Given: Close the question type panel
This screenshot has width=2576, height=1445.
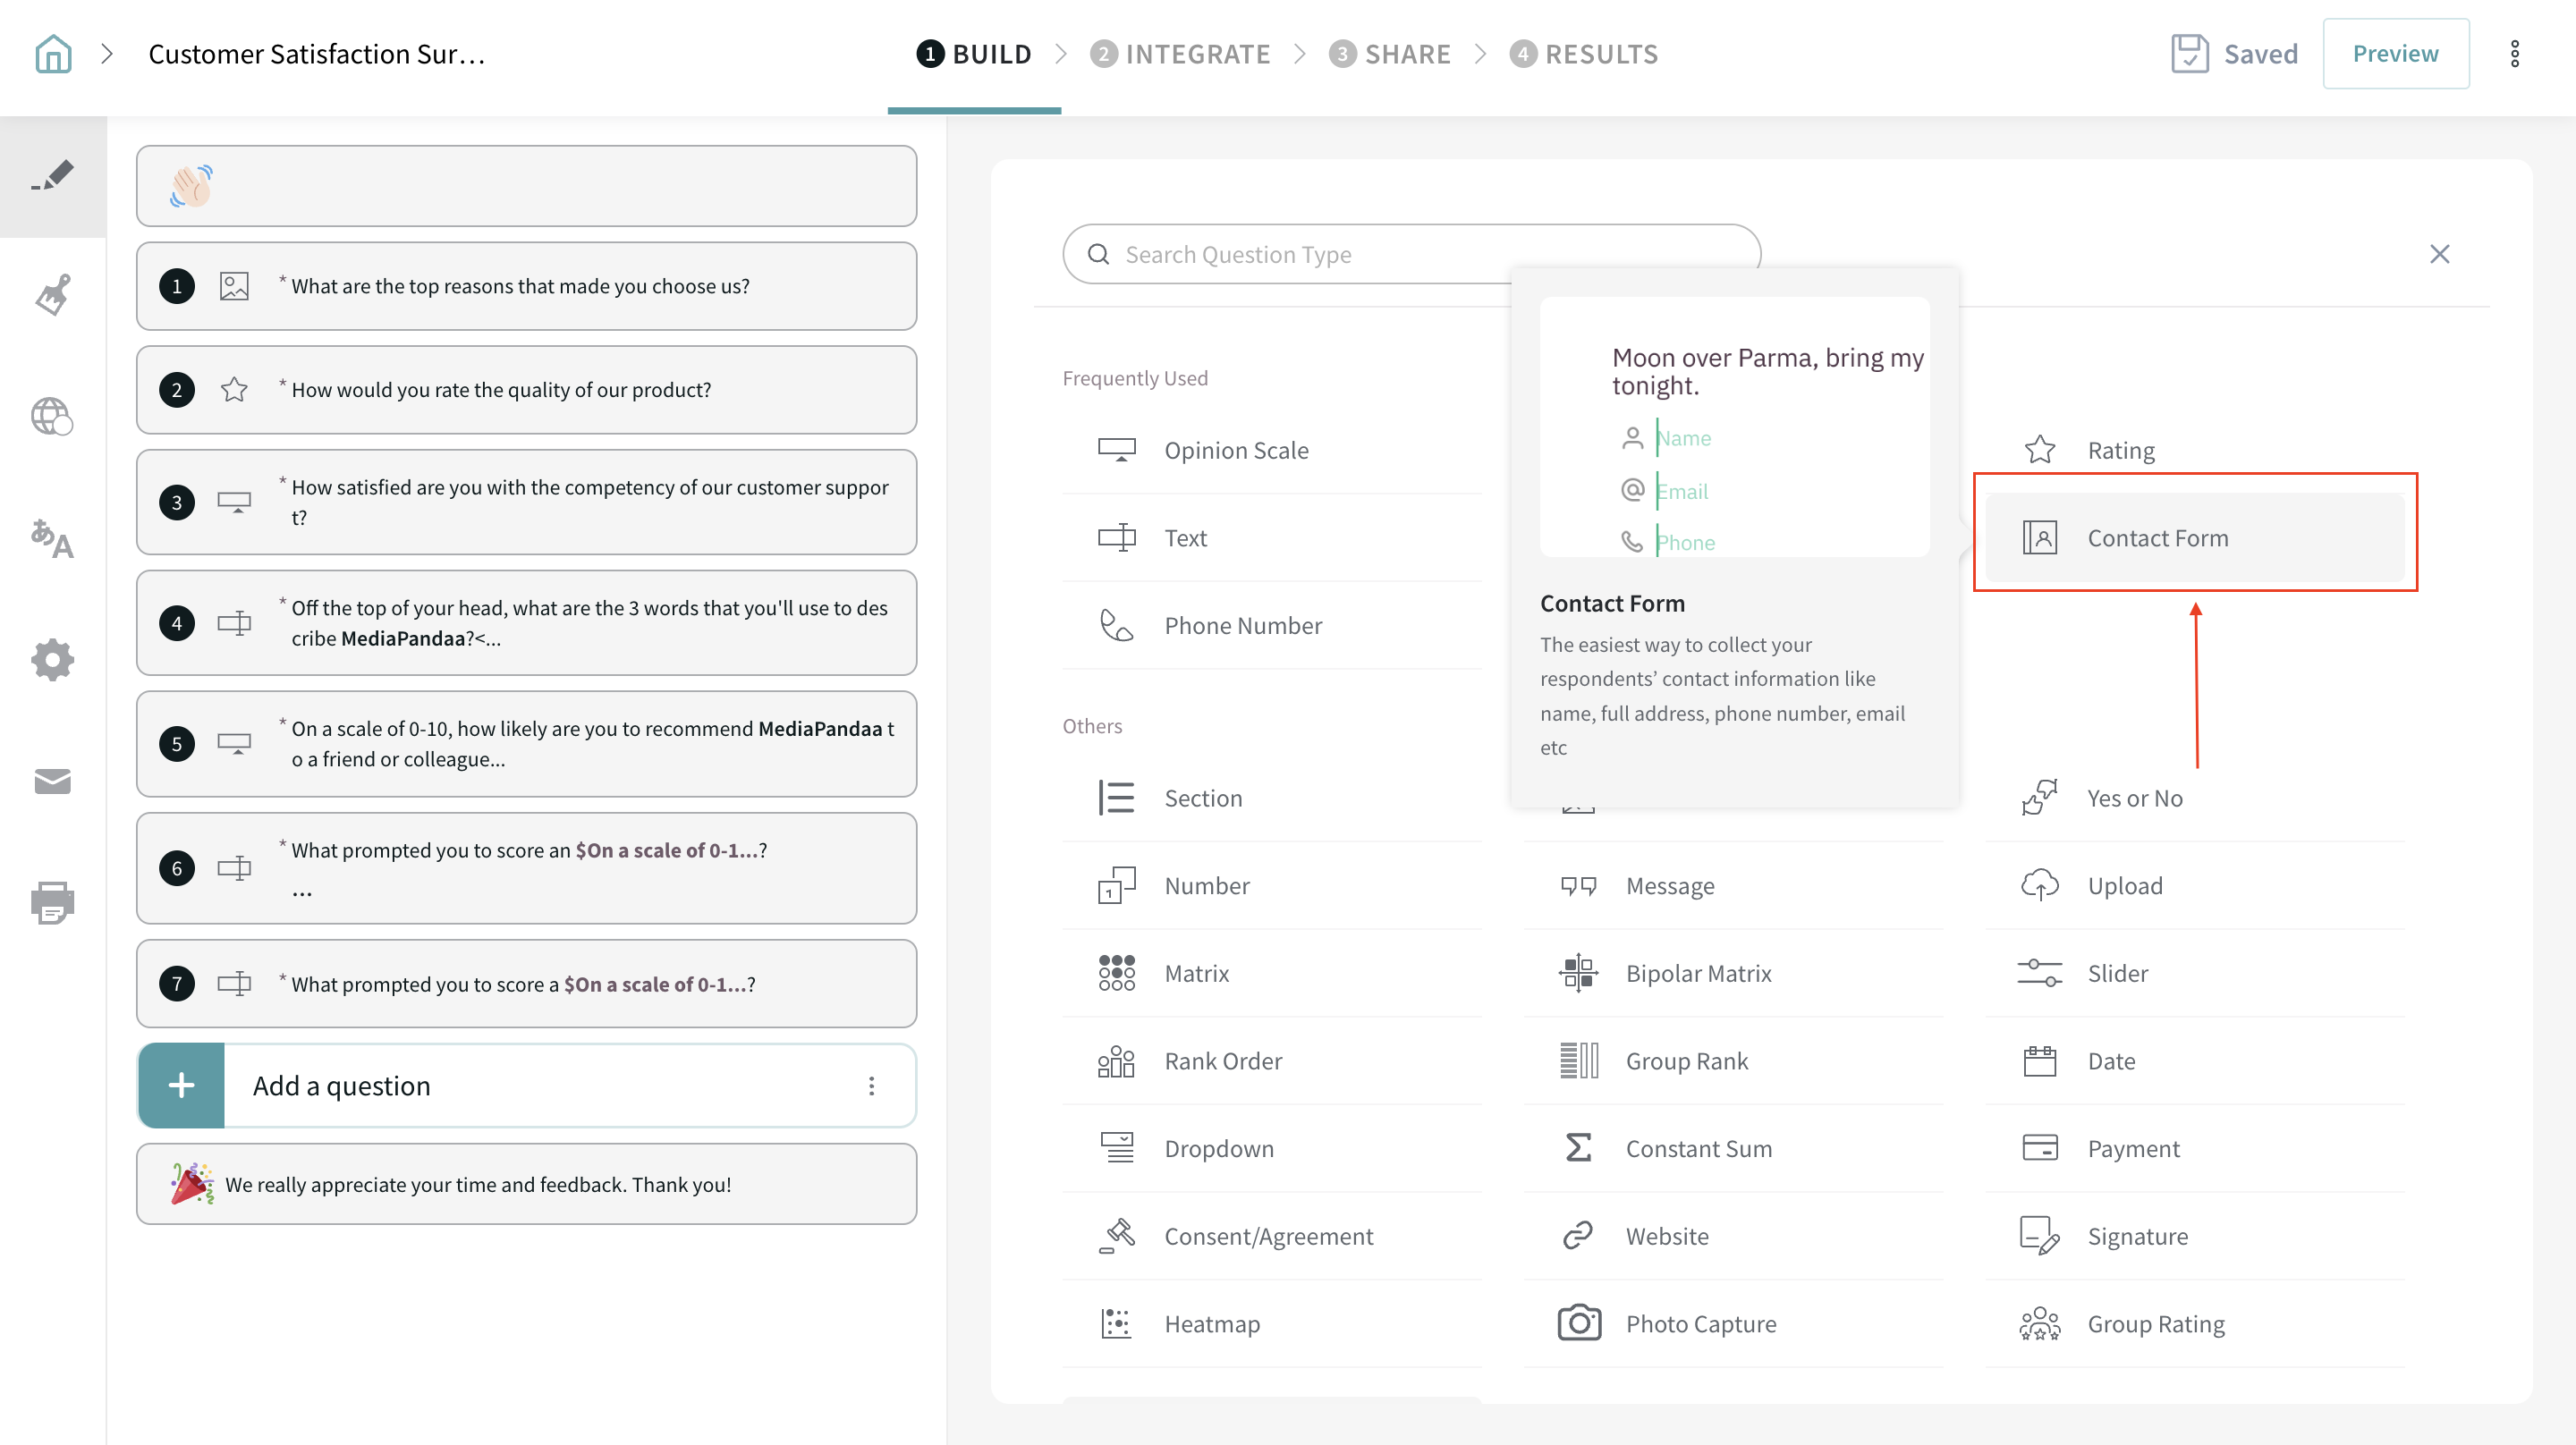Looking at the screenshot, I should 2439,254.
